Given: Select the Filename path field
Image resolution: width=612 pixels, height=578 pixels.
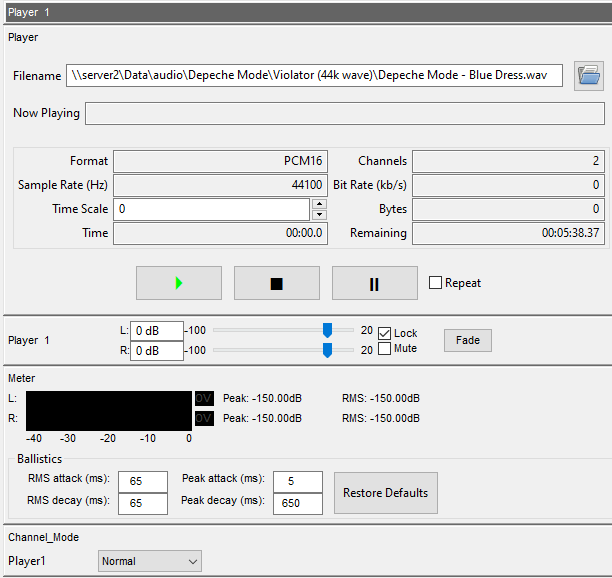Looking at the screenshot, I should [x=315, y=76].
